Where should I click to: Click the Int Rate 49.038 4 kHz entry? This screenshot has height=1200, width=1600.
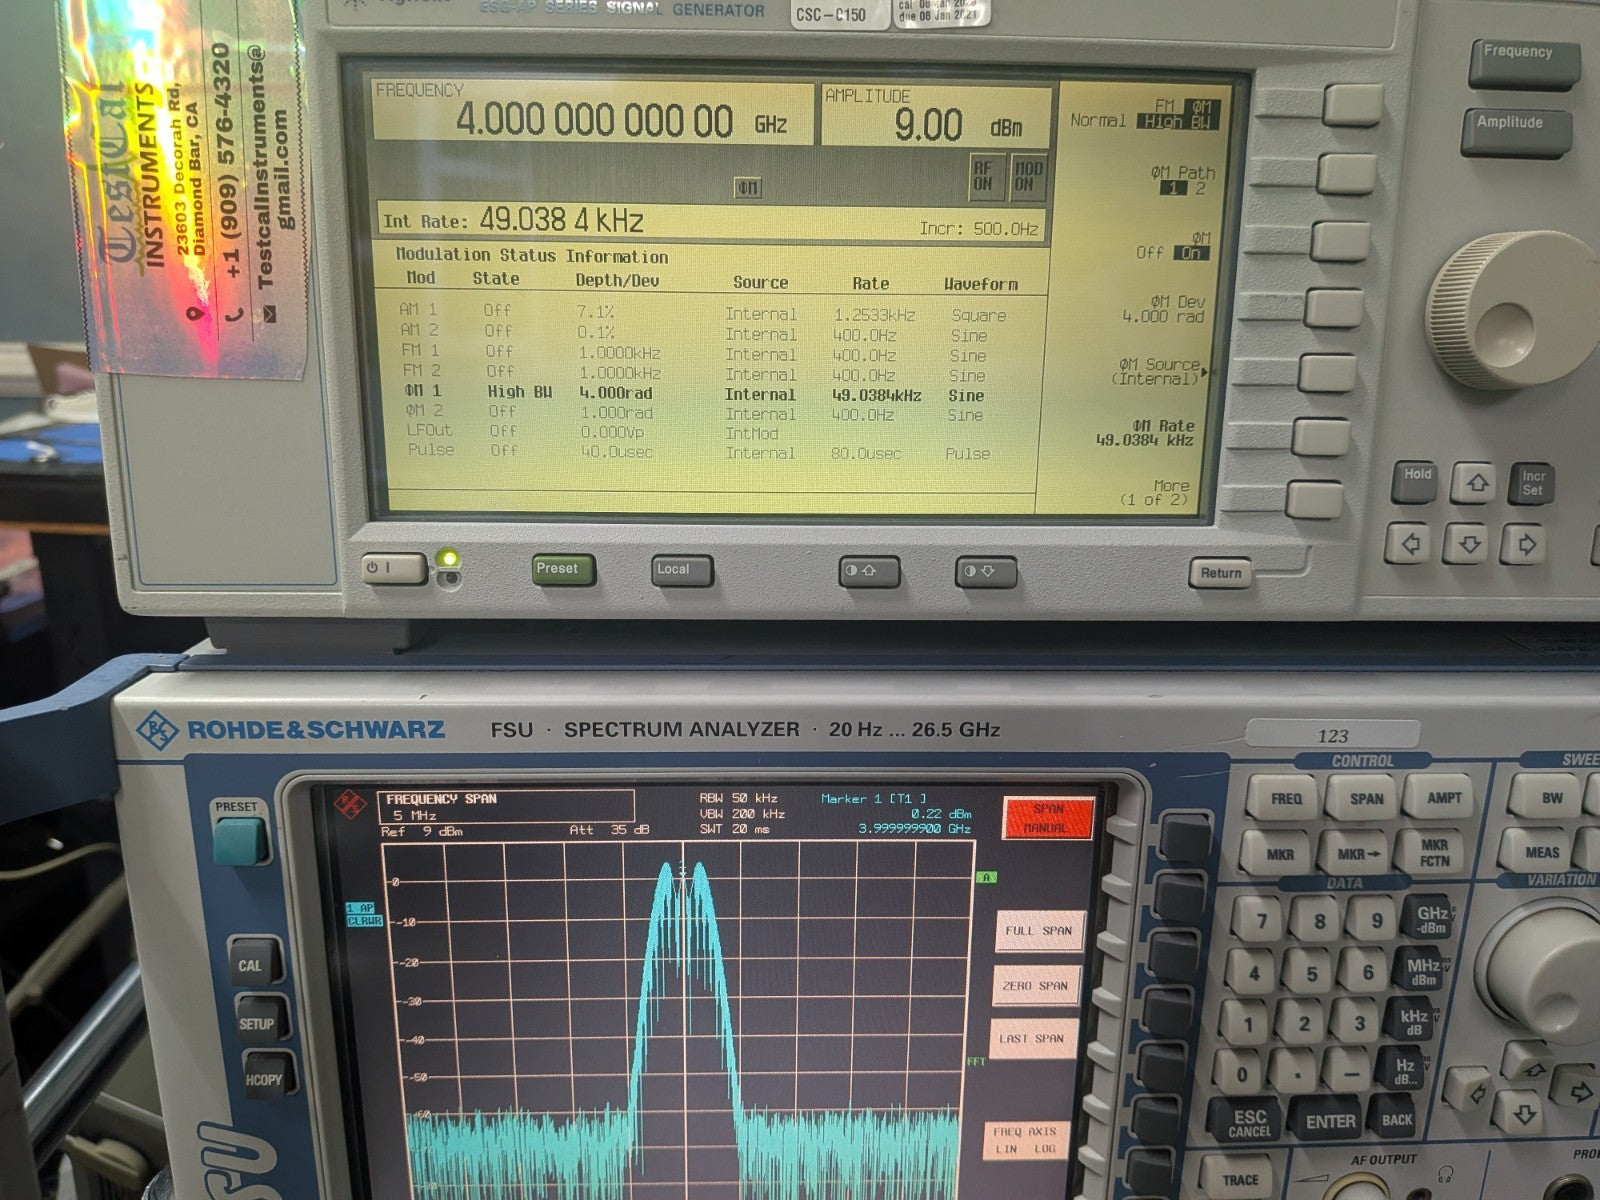(713, 221)
